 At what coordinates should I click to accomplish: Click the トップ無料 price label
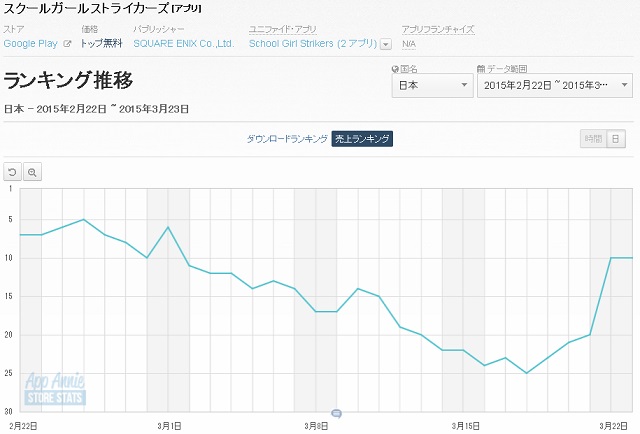tap(102, 44)
